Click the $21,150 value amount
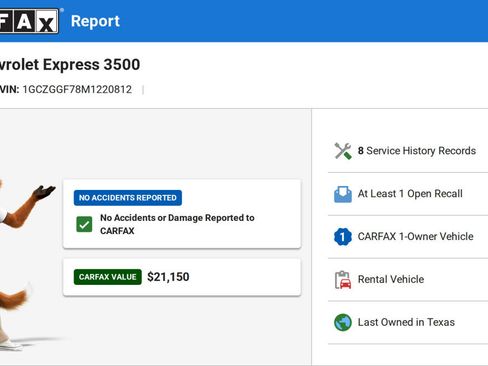Viewport: 488px width, 366px height. (168, 277)
